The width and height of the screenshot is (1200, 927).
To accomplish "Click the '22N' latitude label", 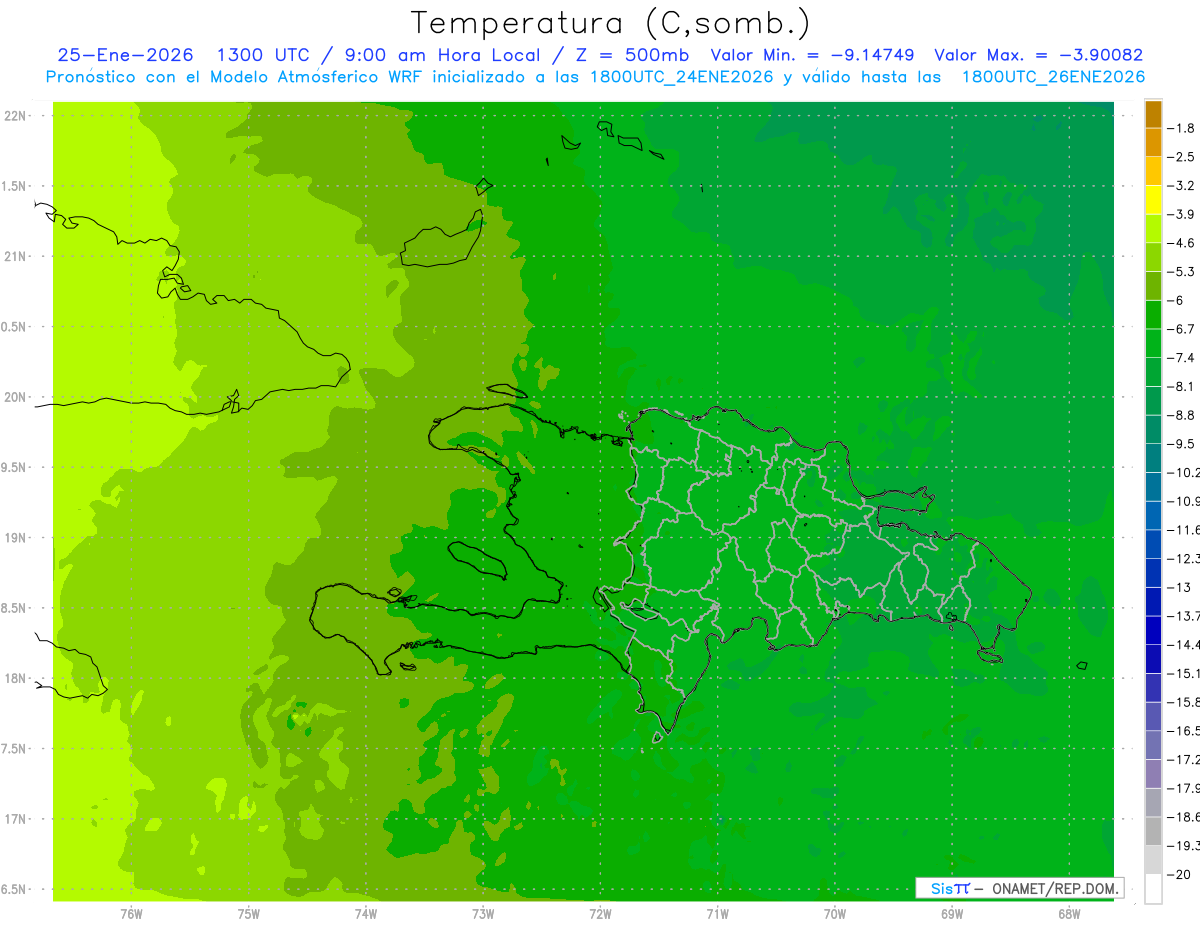I will pos(15,116).
